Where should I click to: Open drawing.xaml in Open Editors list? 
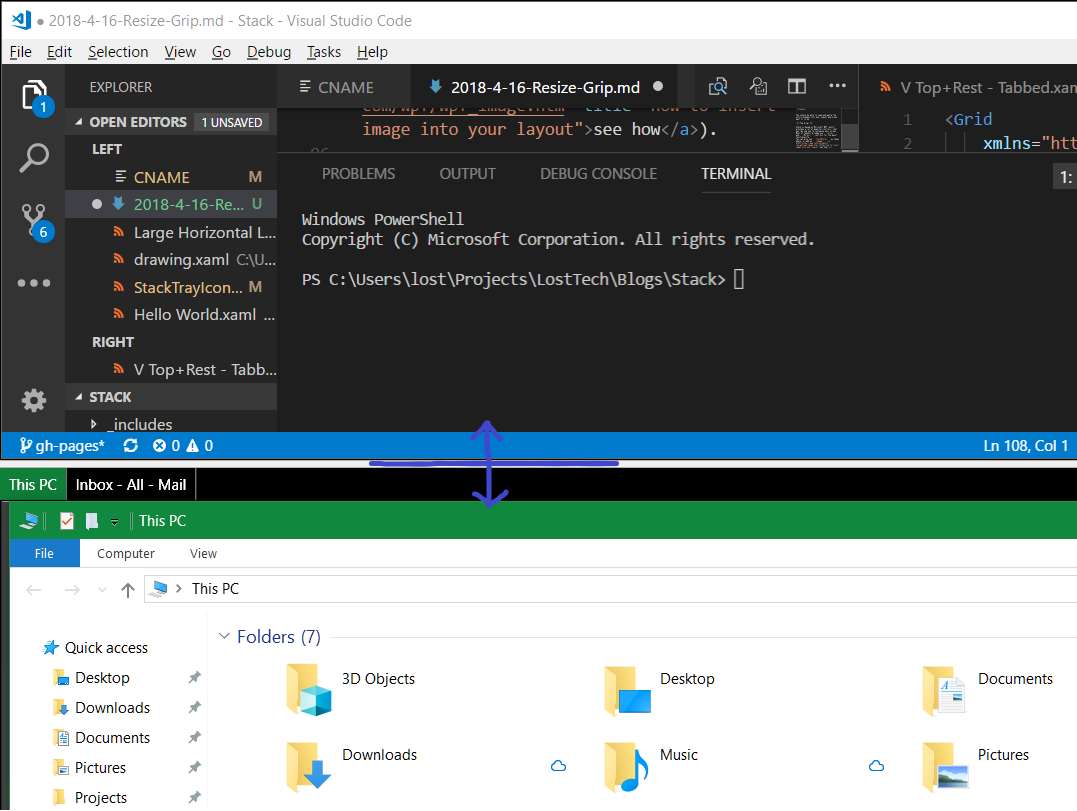pyautogui.click(x=171, y=260)
